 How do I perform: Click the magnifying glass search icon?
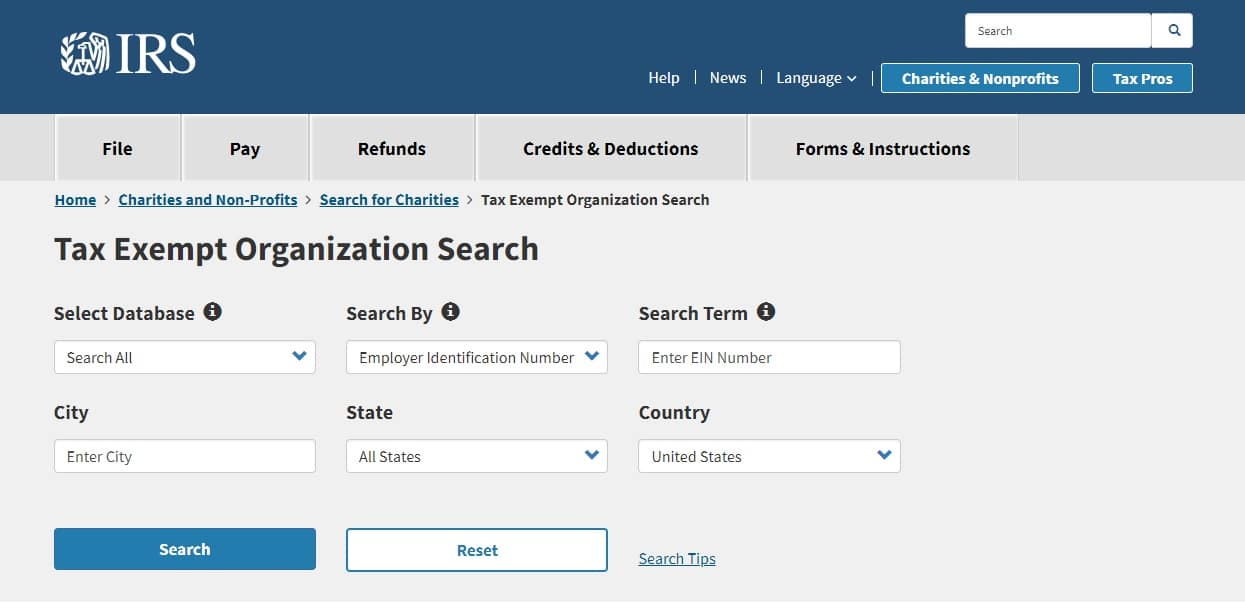[1172, 31]
